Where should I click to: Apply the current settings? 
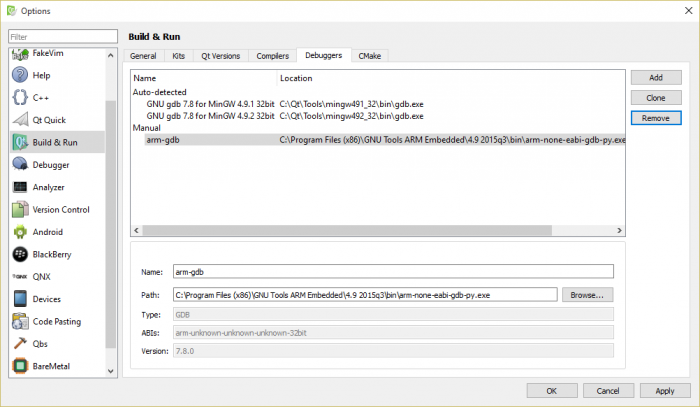(665, 390)
